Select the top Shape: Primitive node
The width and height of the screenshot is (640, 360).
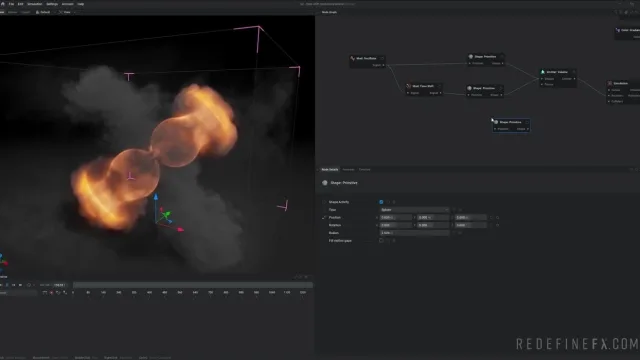[x=485, y=60]
